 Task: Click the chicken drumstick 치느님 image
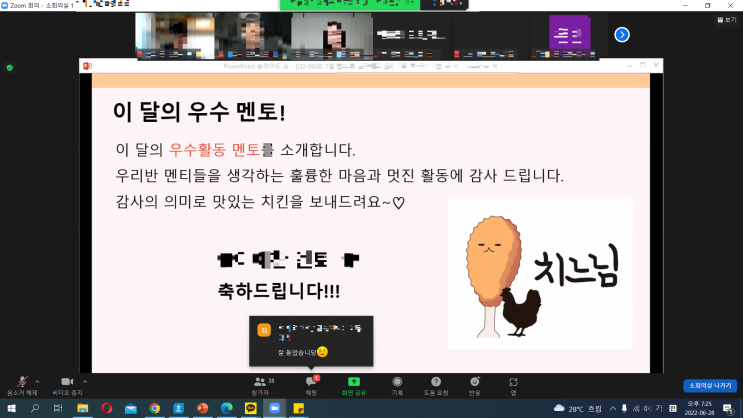tap(540, 274)
